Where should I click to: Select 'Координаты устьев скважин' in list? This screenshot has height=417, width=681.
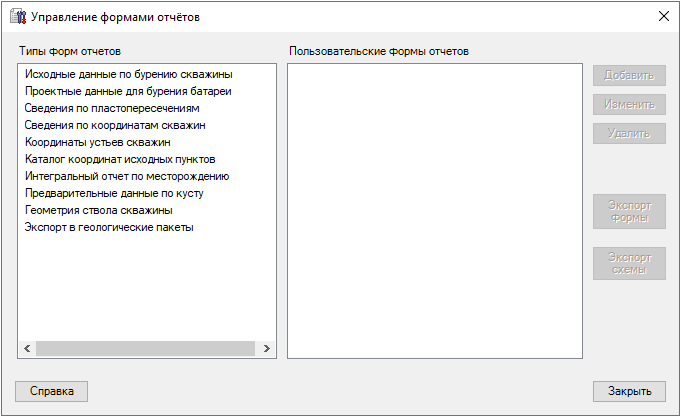coord(97,142)
